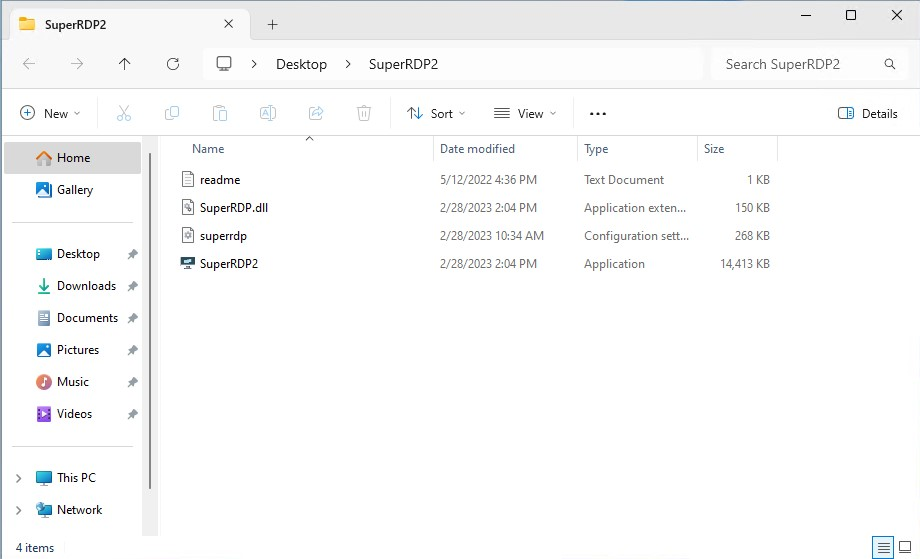
Task: Click Desktop in the address breadcrumb
Action: 302,64
